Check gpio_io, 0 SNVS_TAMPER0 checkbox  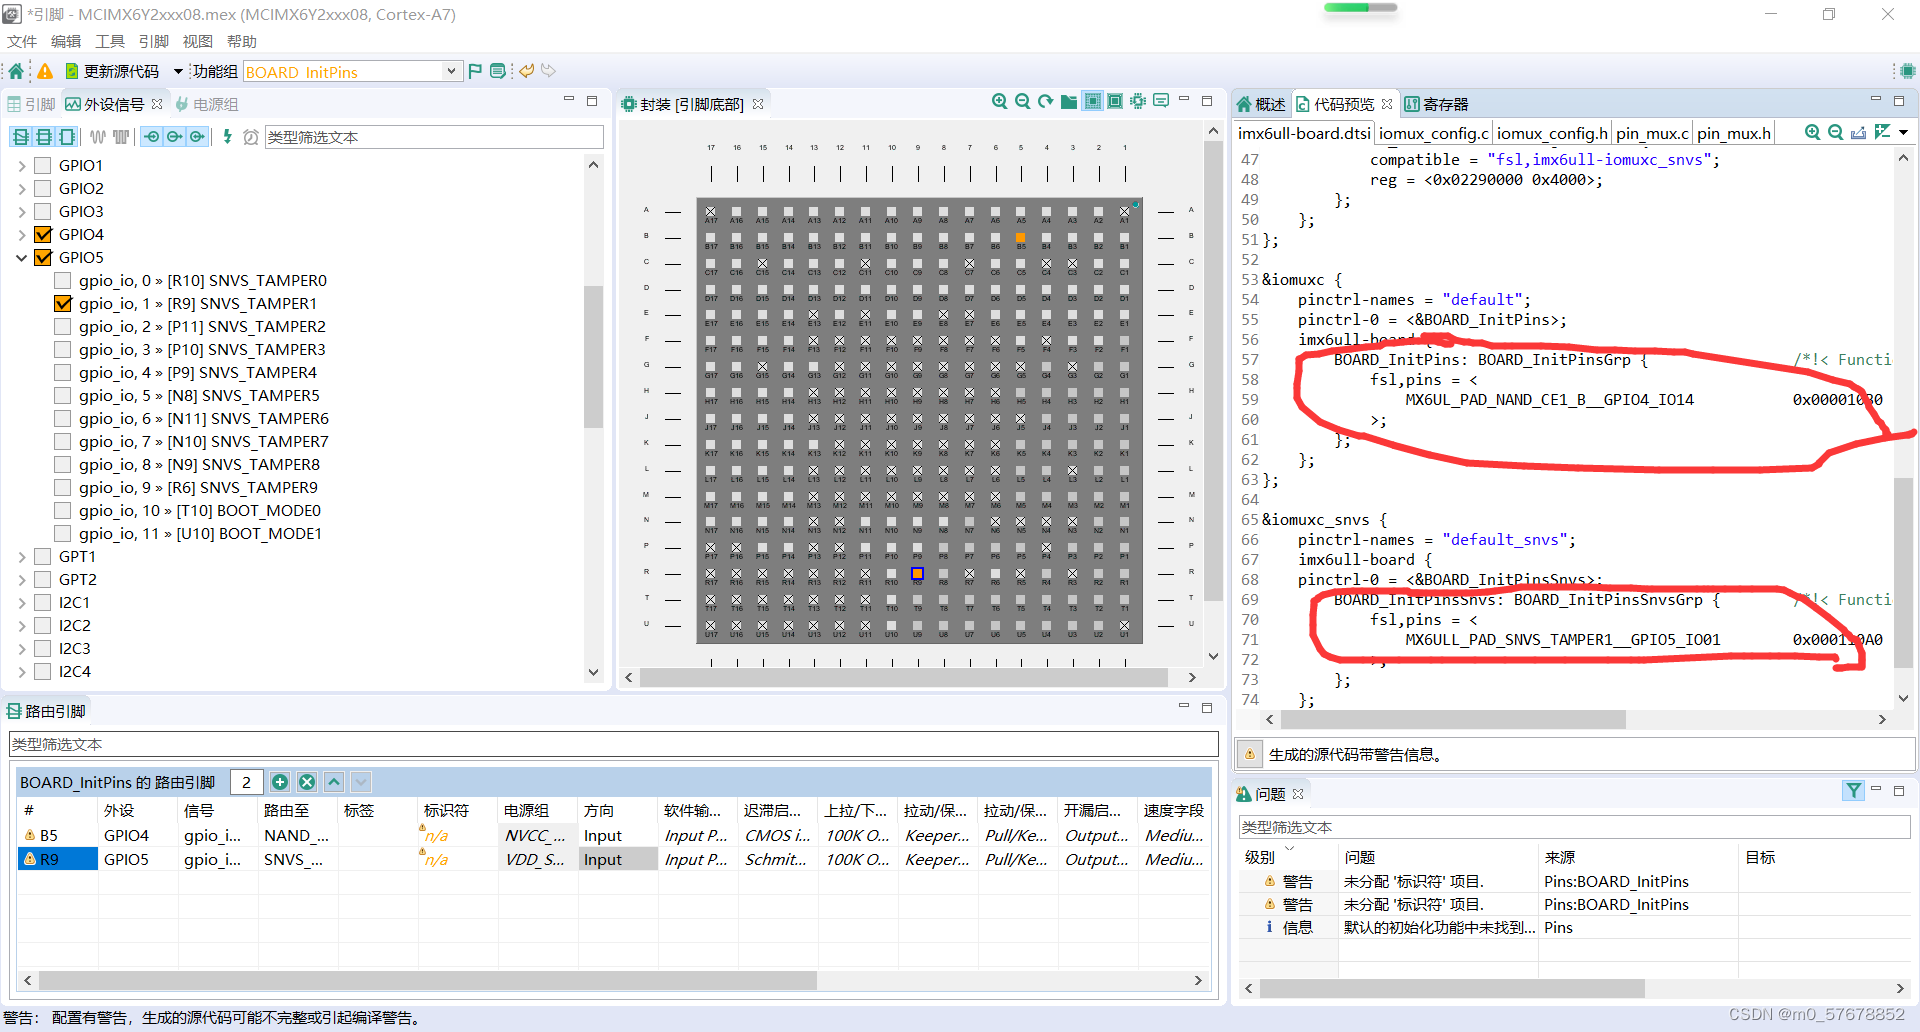tap(62, 280)
